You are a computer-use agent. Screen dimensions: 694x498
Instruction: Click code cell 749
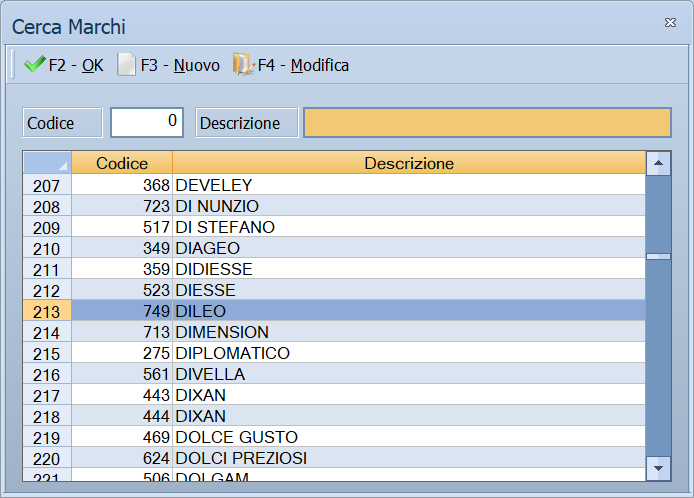122,311
